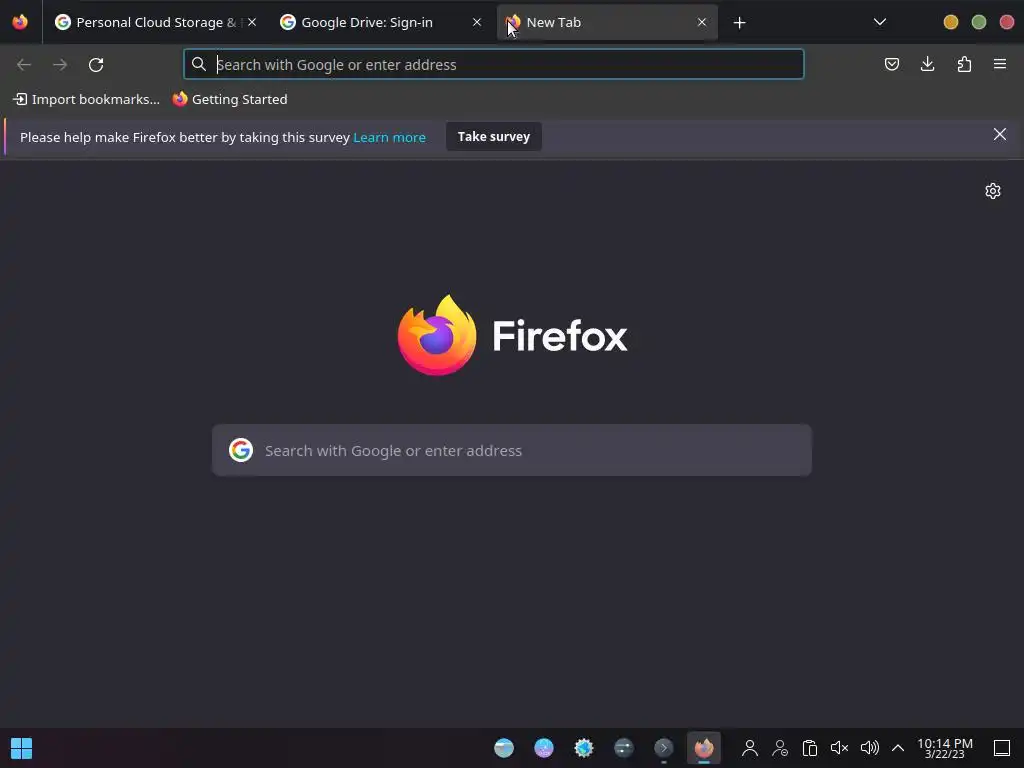Go back one page
This screenshot has height=768, width=1024.
point(24,65)
